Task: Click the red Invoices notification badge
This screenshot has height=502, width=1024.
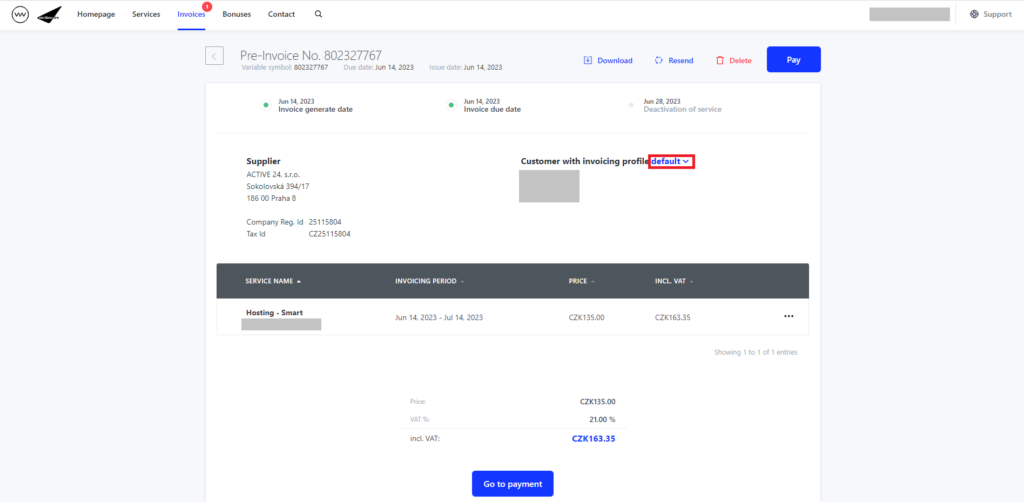Action: tap(207, 7)
